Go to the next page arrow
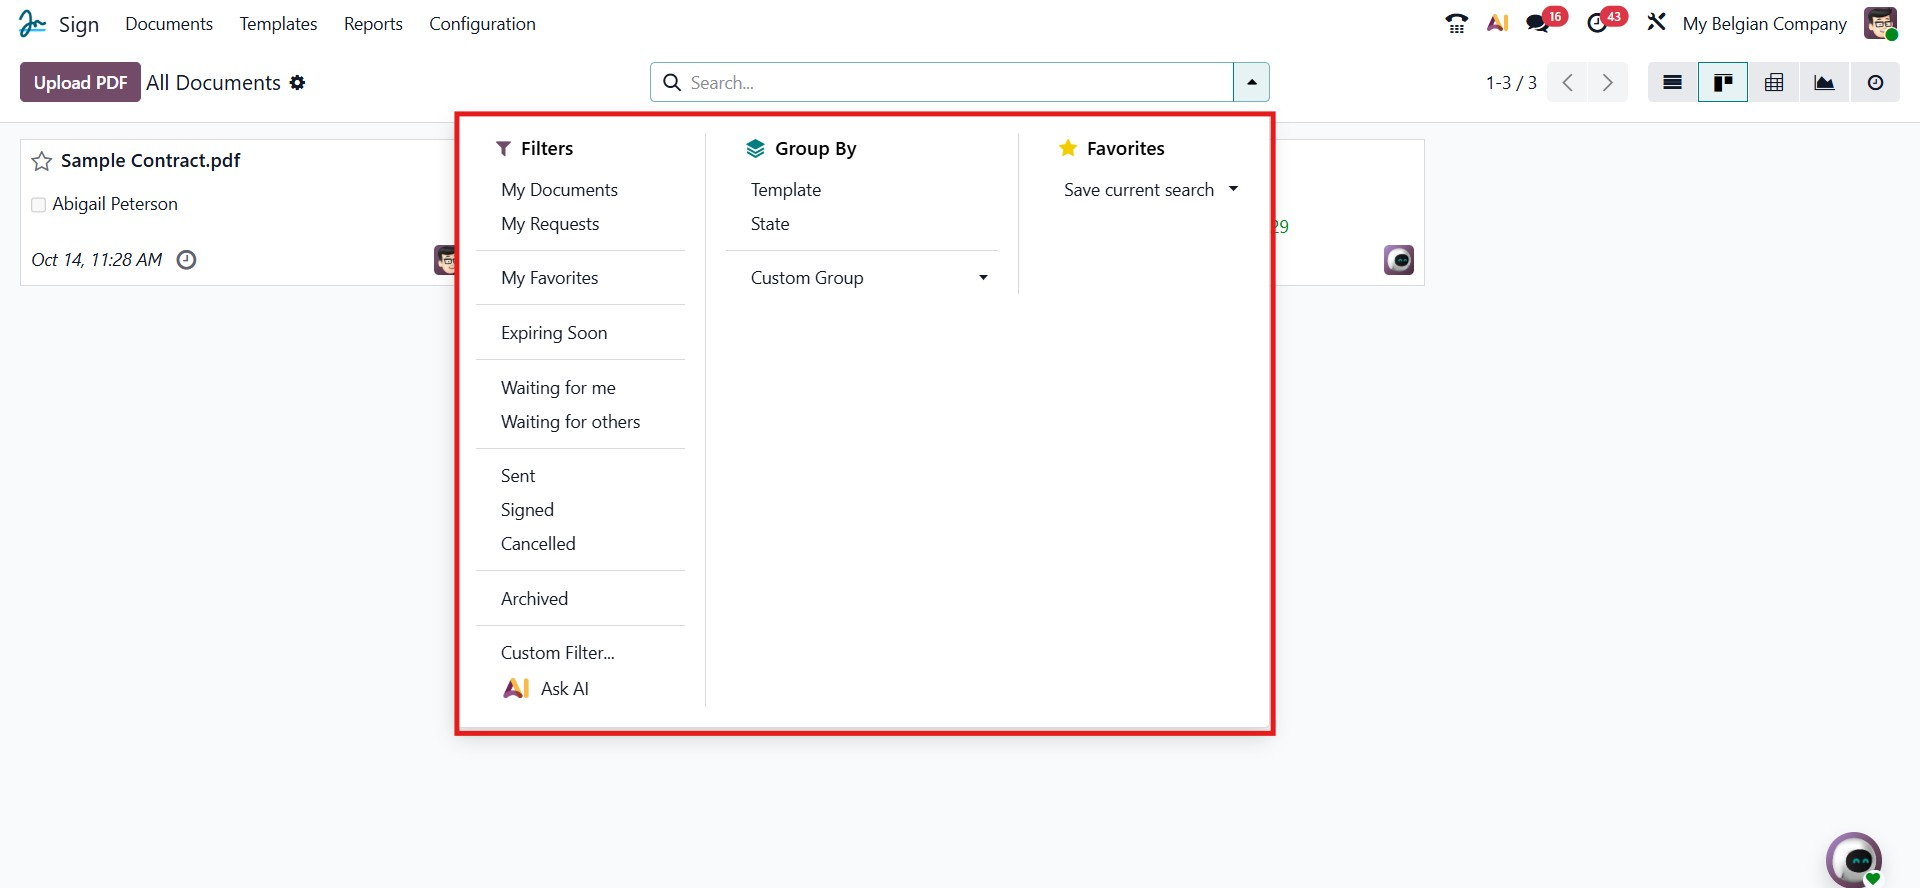The image size is (1920, 888). coord(1607,83)
